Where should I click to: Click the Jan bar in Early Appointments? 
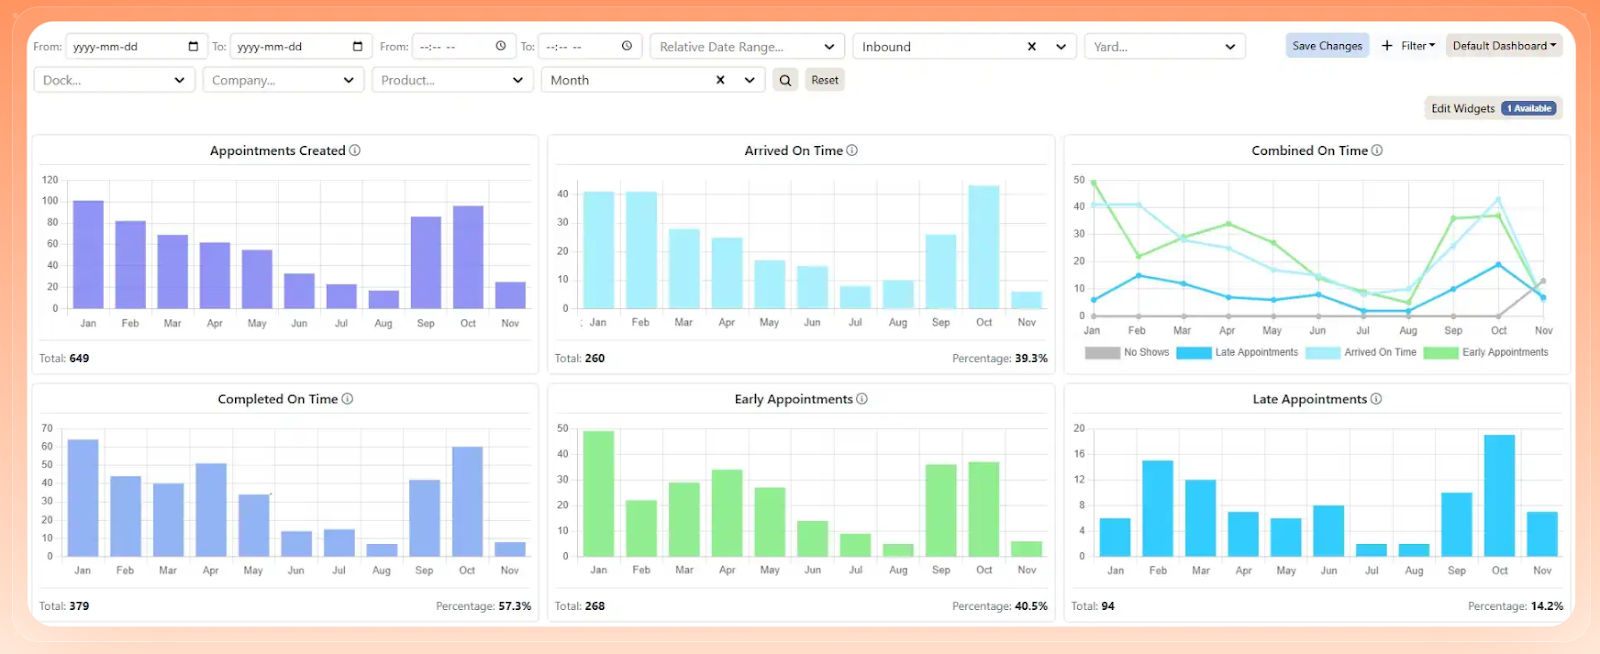[598, 493]
